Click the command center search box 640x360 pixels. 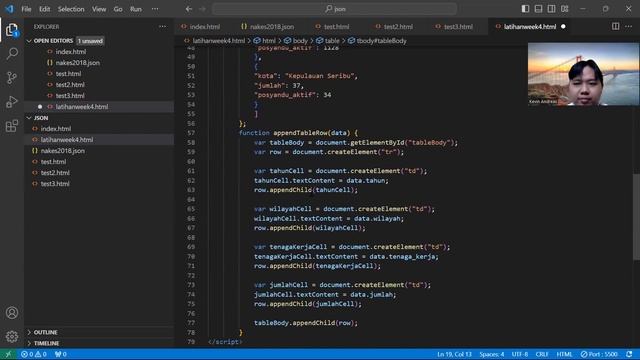(x=335, y=9)
